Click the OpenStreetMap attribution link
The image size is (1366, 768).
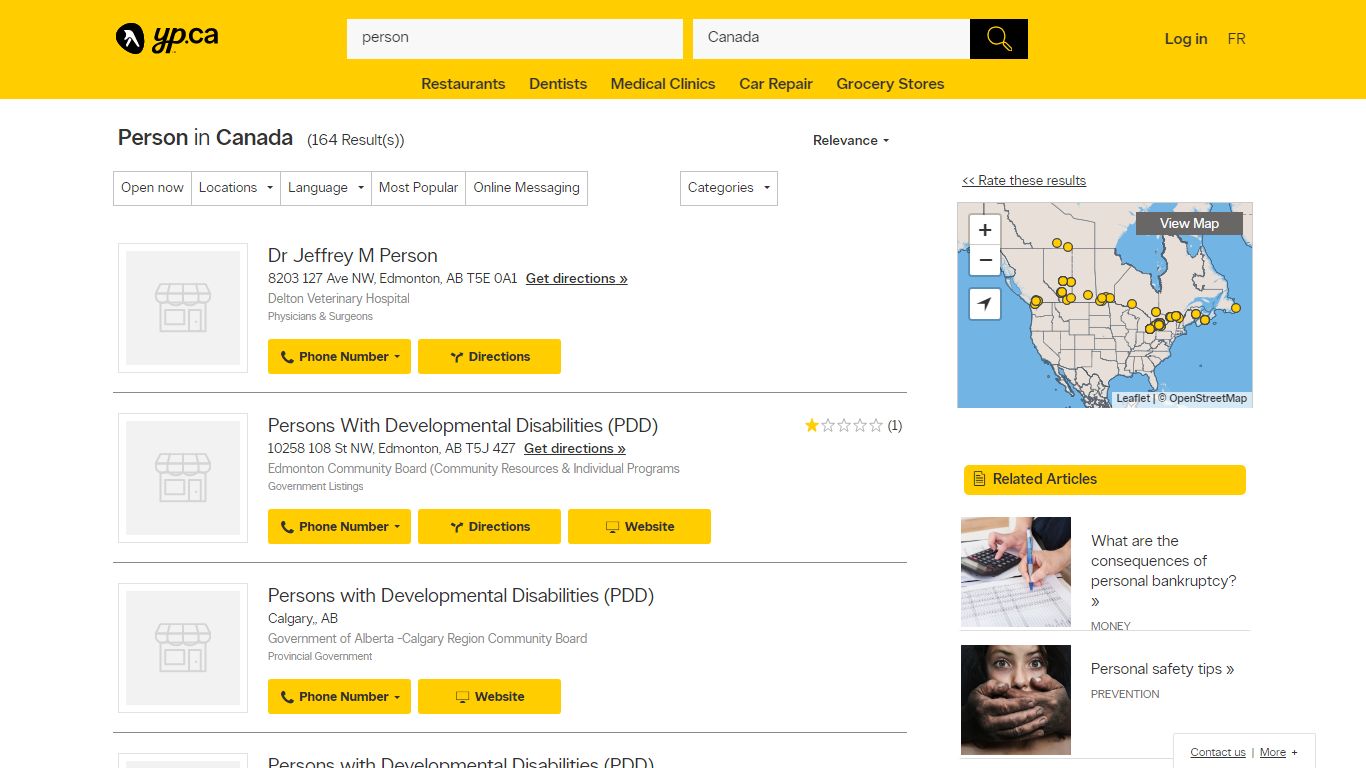pyautogui.click(x=1208, y=398)
